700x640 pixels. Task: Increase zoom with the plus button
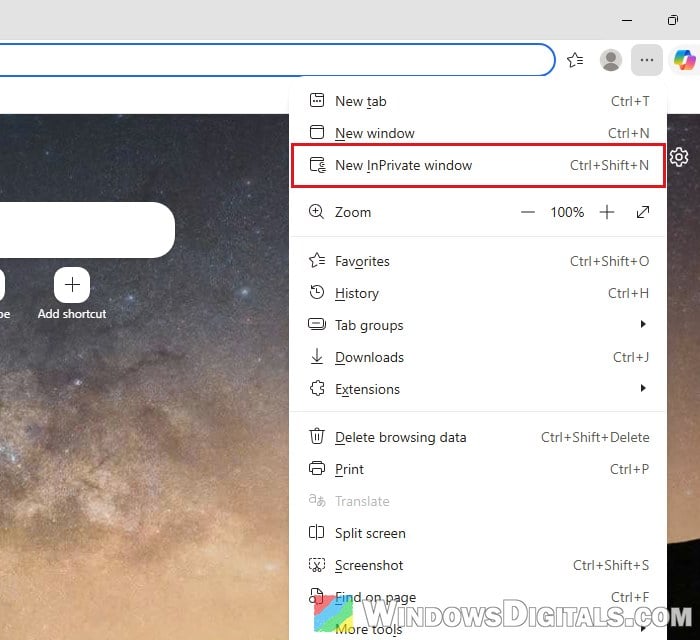pyautogui.click(x=607, y=212)
